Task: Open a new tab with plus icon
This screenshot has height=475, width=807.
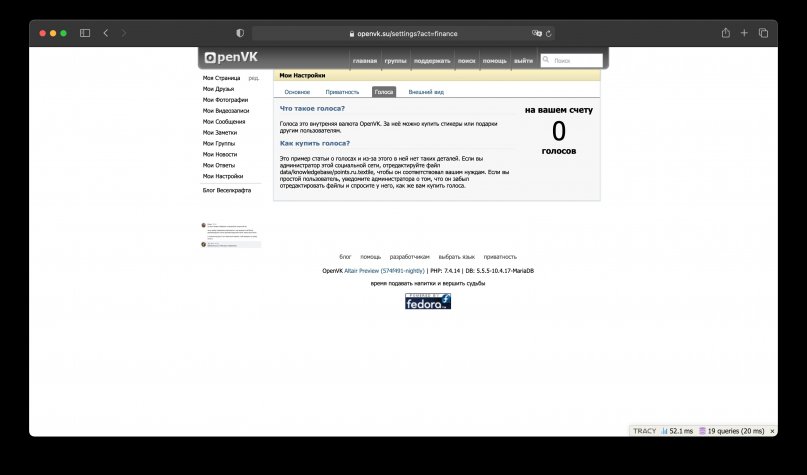Action: coord(744,33)
